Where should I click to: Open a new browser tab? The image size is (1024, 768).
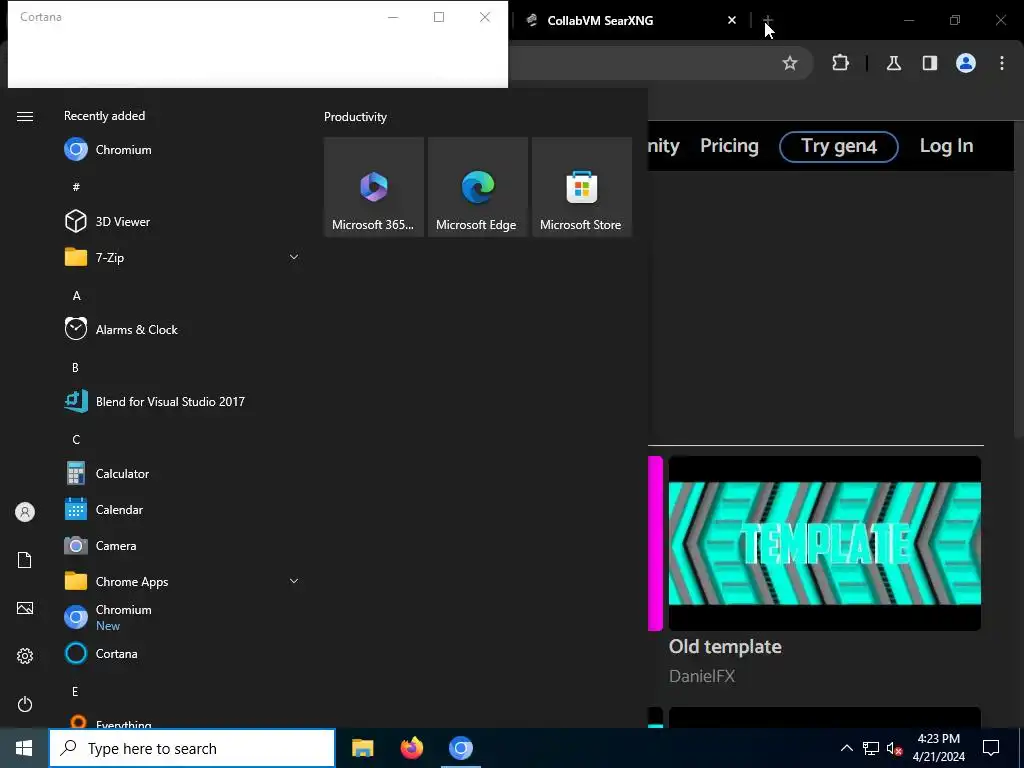click(768, 20)
